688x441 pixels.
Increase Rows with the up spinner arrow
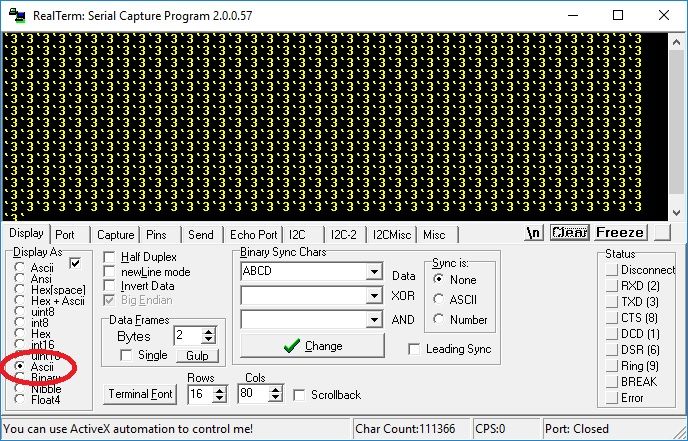[219, 390]
